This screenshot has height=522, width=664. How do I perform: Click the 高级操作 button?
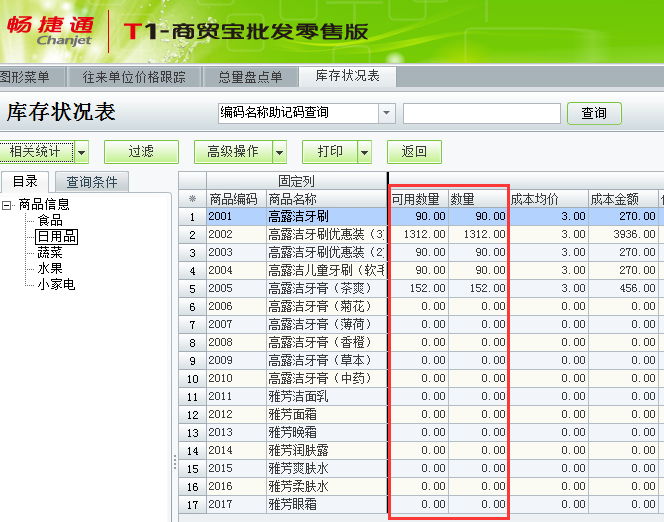pos(233,152)
